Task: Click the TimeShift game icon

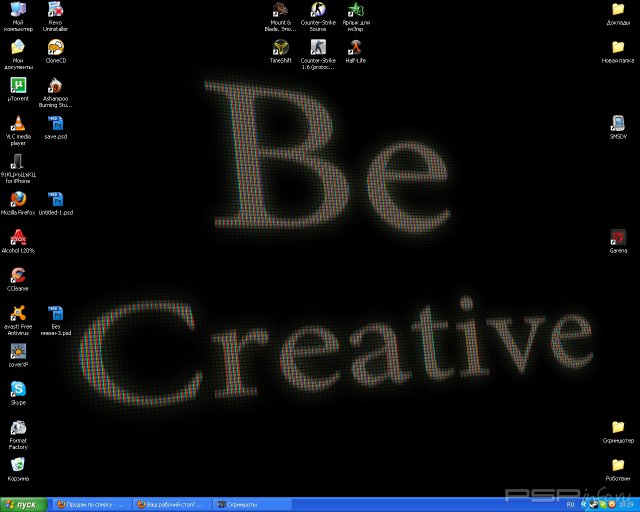Action: [x=281, y=47]
